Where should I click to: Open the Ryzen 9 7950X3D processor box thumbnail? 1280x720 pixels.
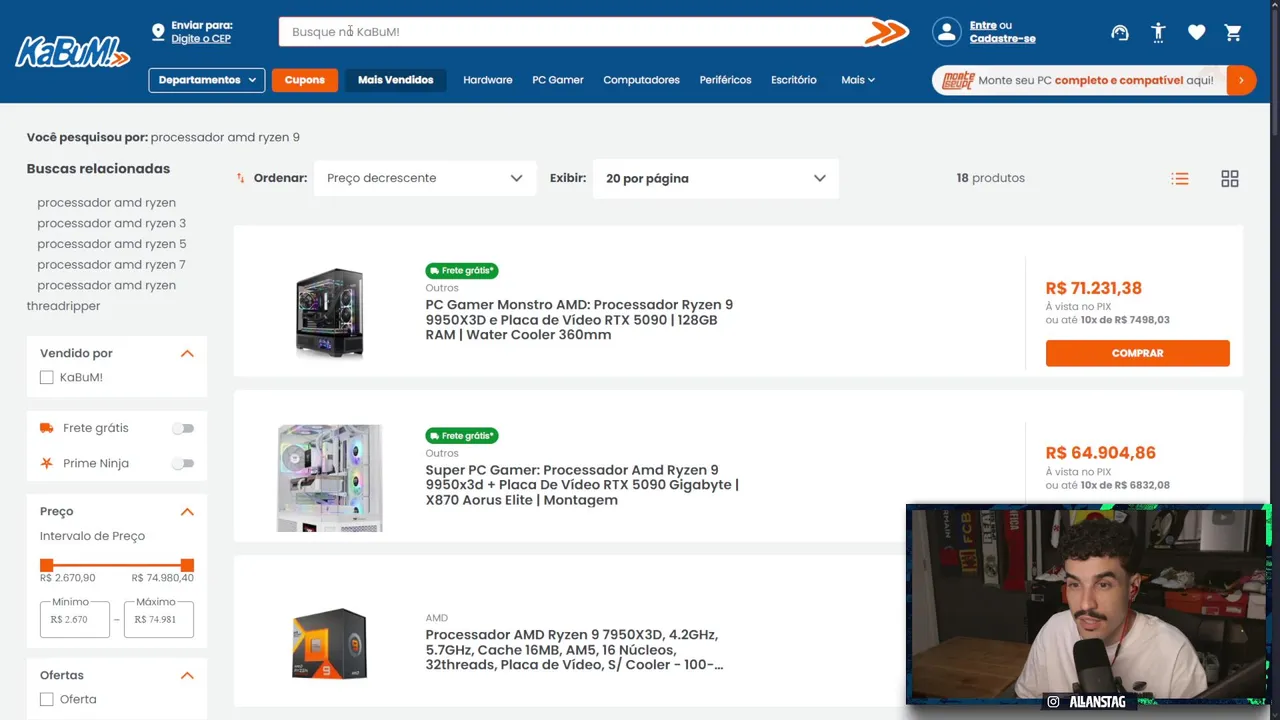(x=330, y=643)
